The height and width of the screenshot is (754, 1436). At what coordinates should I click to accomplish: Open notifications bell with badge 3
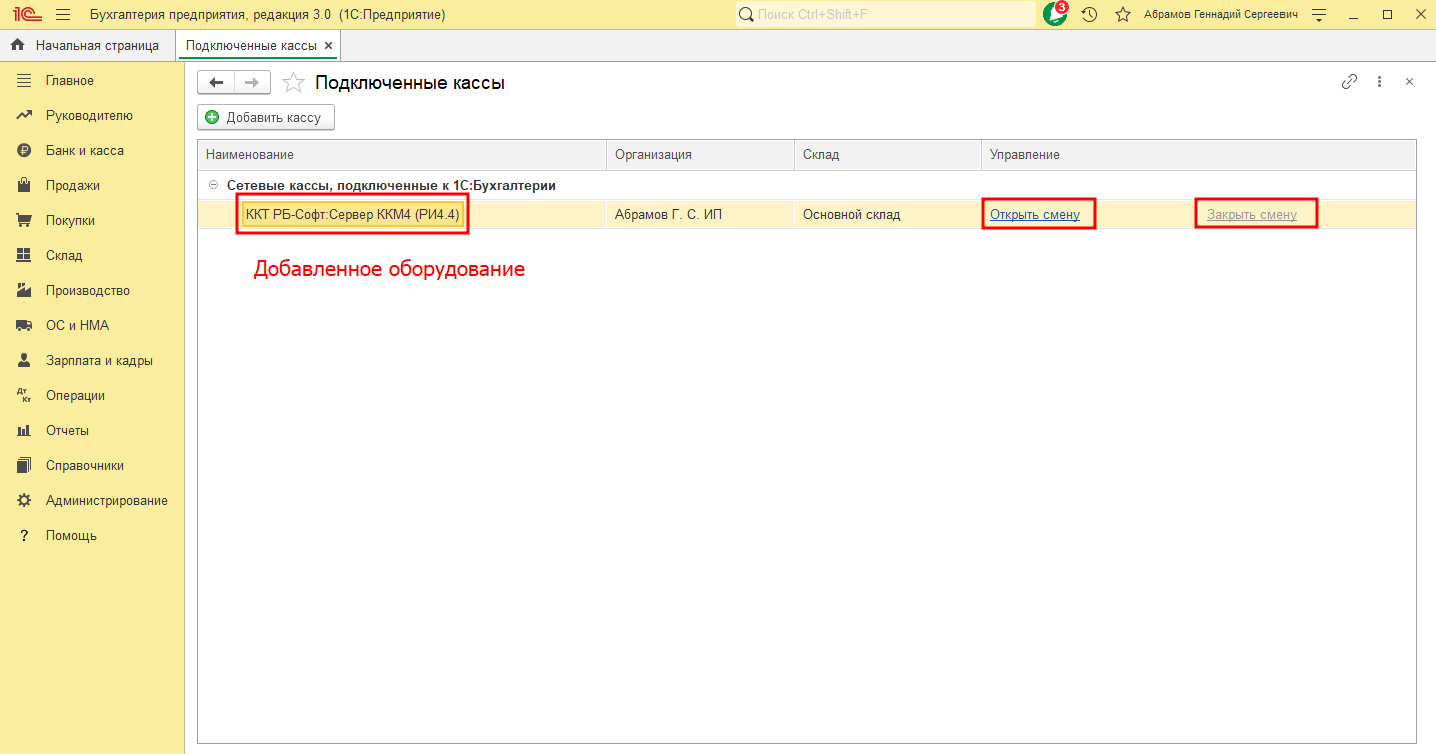click(x=1055, y=14)
